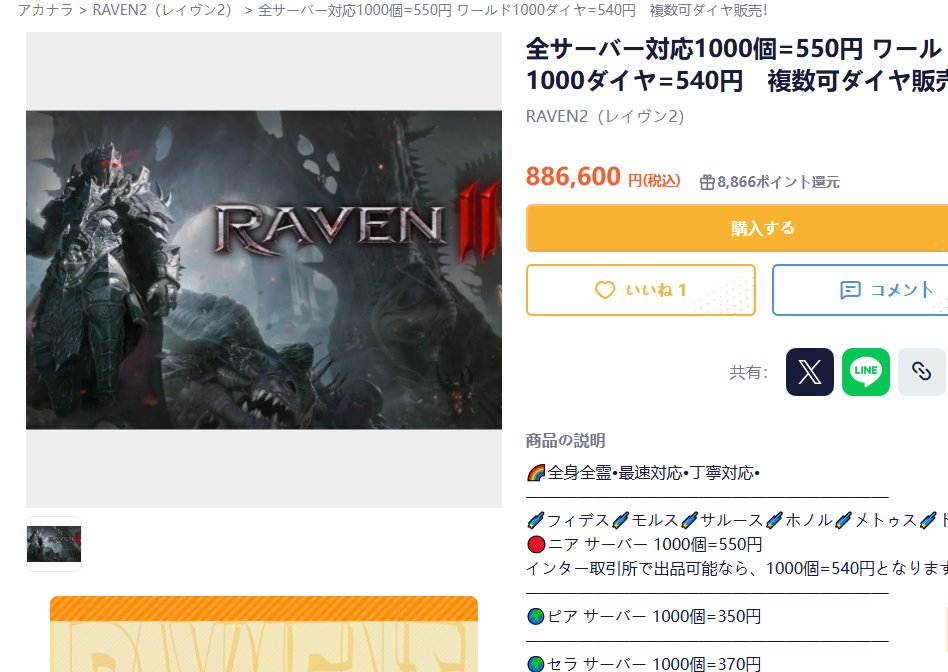Open the RAVEN2（レイヴン2） category link under title
Screen dimensions: 948x672
coord(605,116)
